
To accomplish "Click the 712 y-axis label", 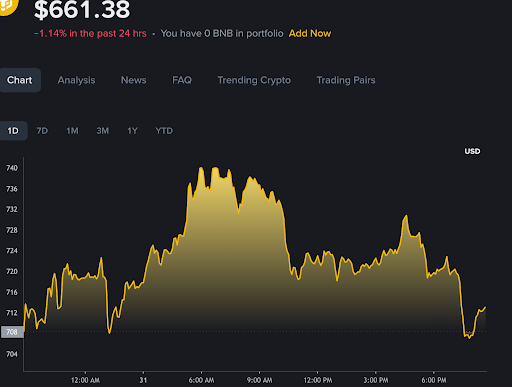I will (x=12, y=313).
